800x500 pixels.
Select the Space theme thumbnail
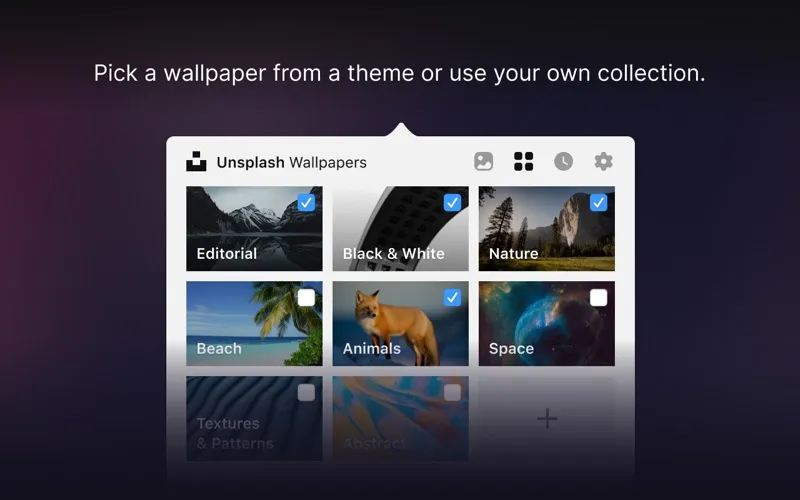click(546, 323)
